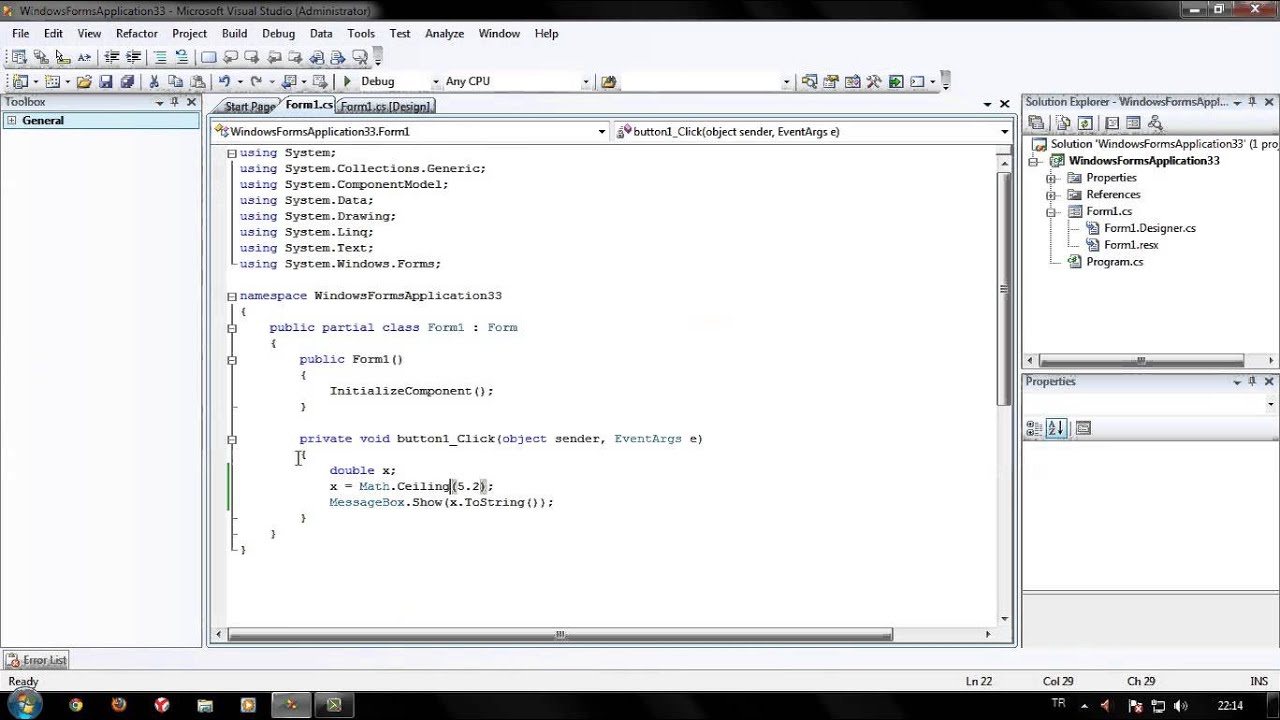Click View Code icon in Solution Explorer
Image resolution: width=1280 pixels, height=720 pixels.
click(1112, 123)
